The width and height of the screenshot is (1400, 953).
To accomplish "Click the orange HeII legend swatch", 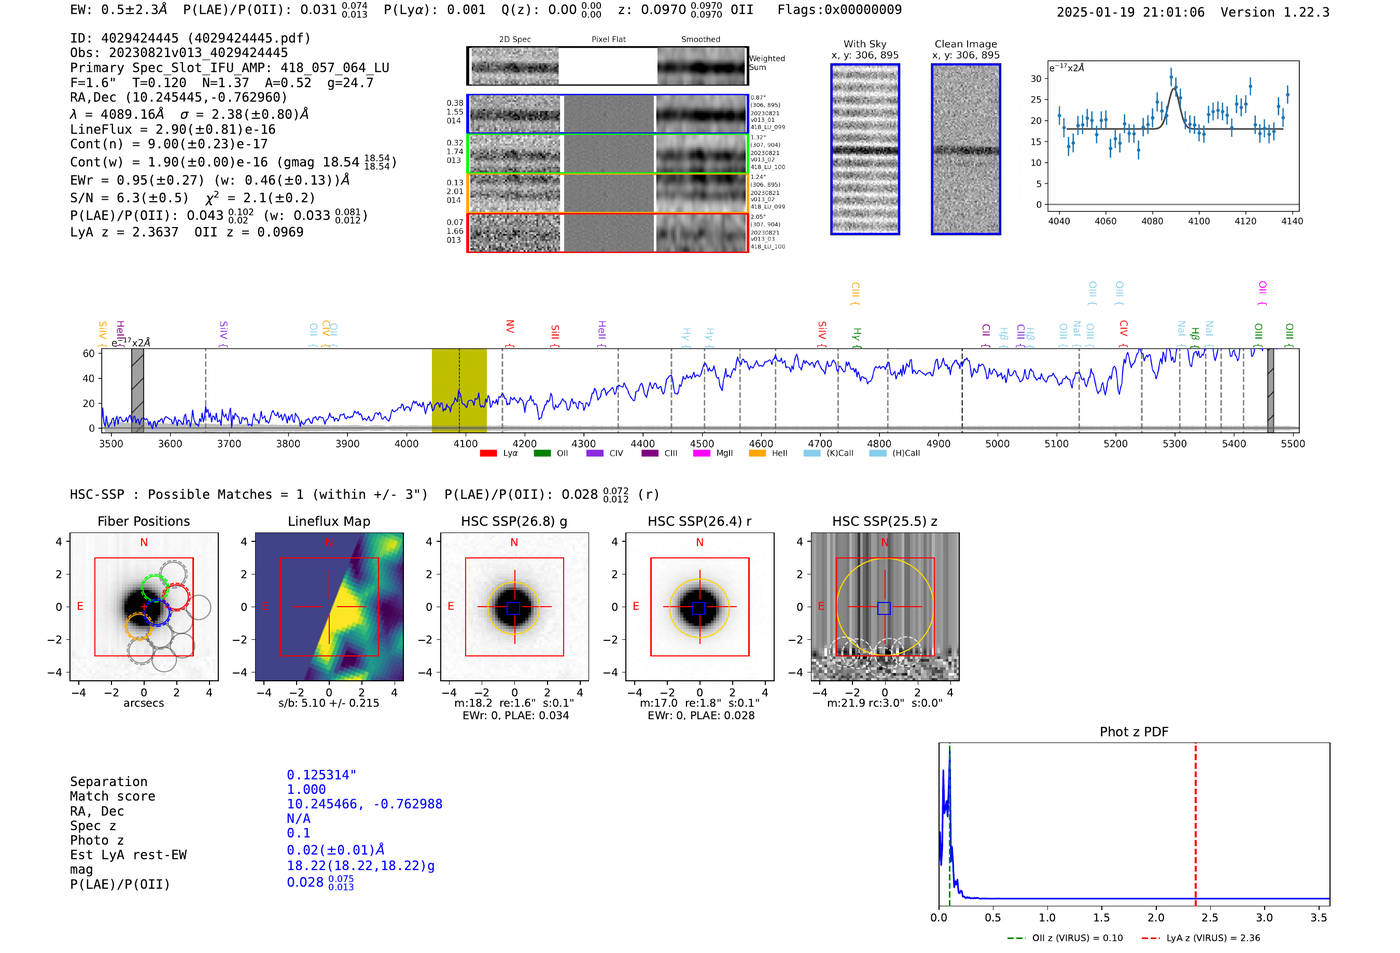I will tap(757, 453).
